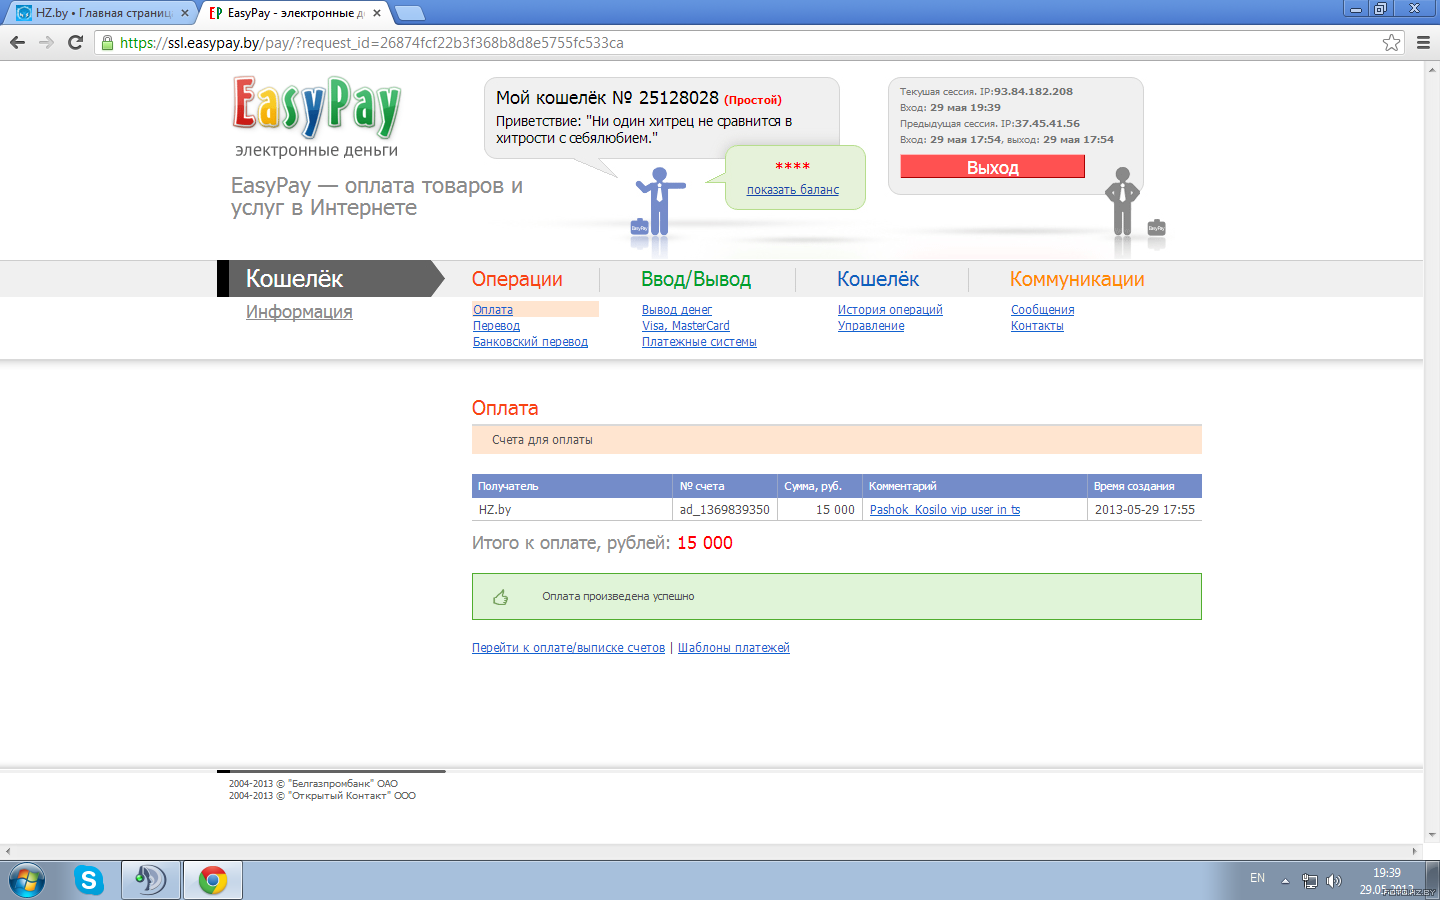Click the Операции section heading

[517, 279]
